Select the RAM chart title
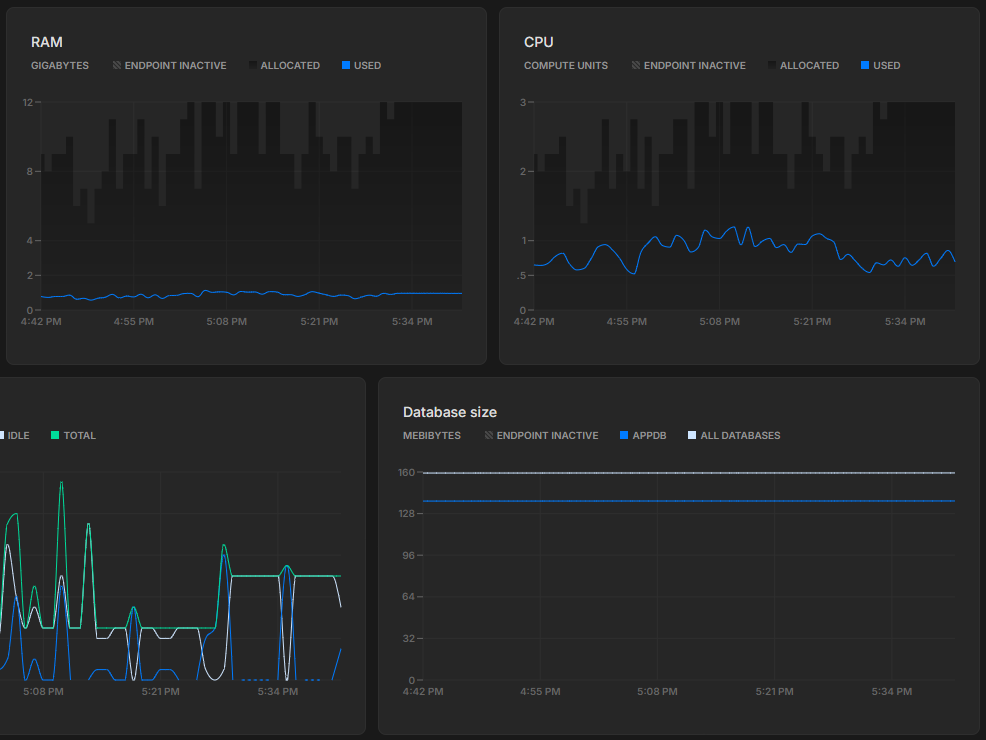This screenshot has width=986, height=740. coord(47,42)
